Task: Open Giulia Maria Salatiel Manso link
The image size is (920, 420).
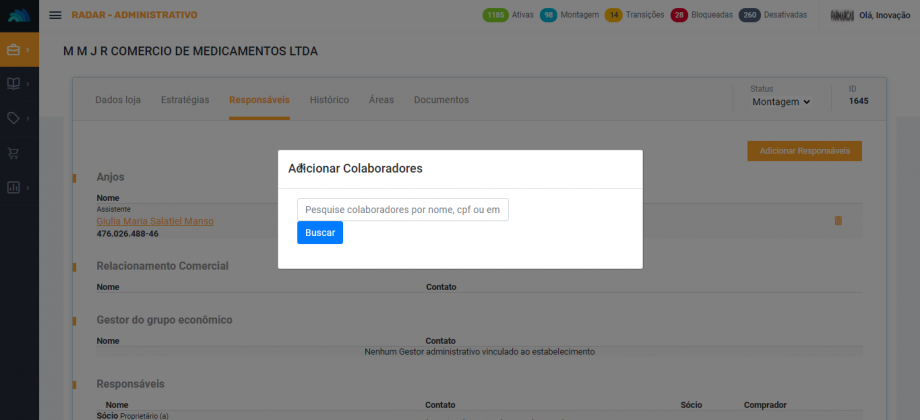Action: (x=155, y=221)
